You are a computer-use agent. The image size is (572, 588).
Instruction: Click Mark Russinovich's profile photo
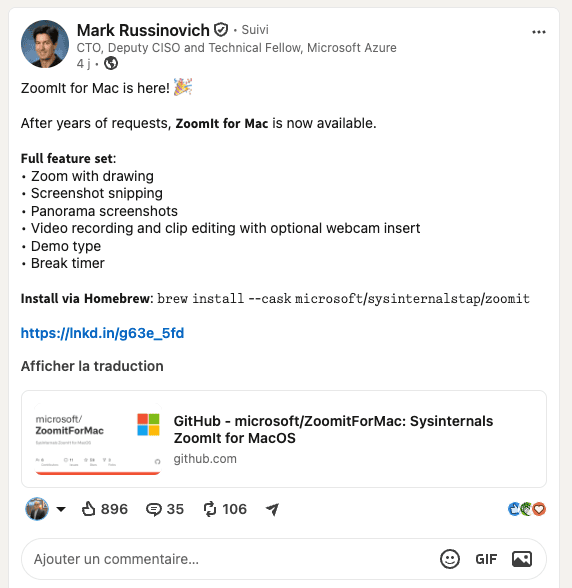click(x=45, y=44)
